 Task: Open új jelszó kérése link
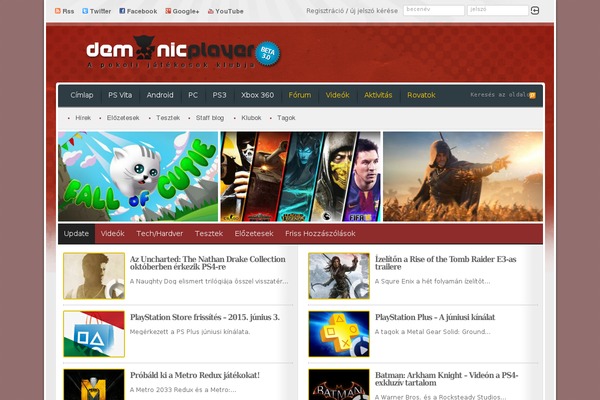coord(374,11)
